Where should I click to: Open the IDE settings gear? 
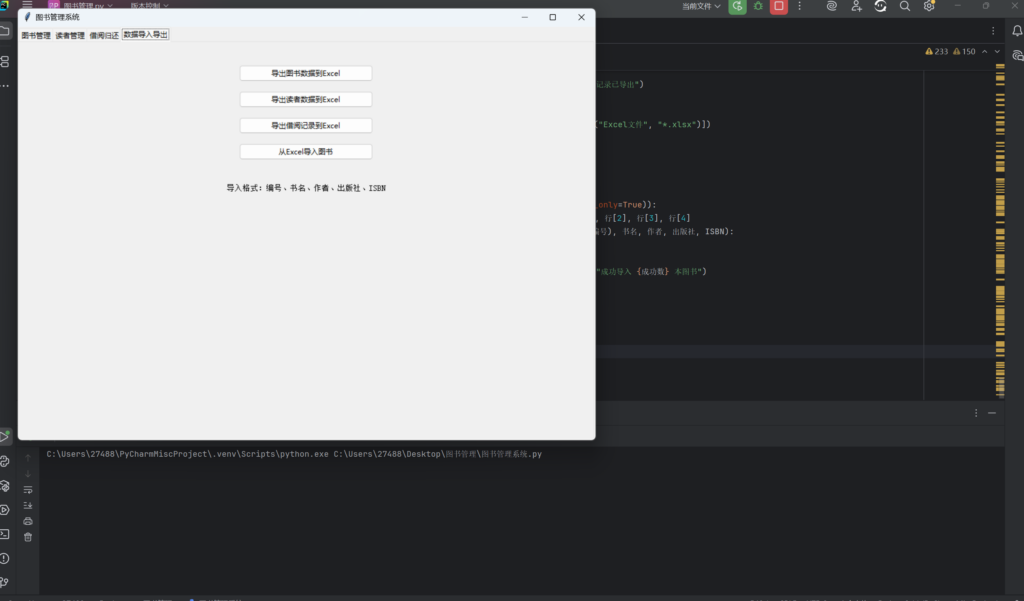pyautogui.click(x=929, y=6)
